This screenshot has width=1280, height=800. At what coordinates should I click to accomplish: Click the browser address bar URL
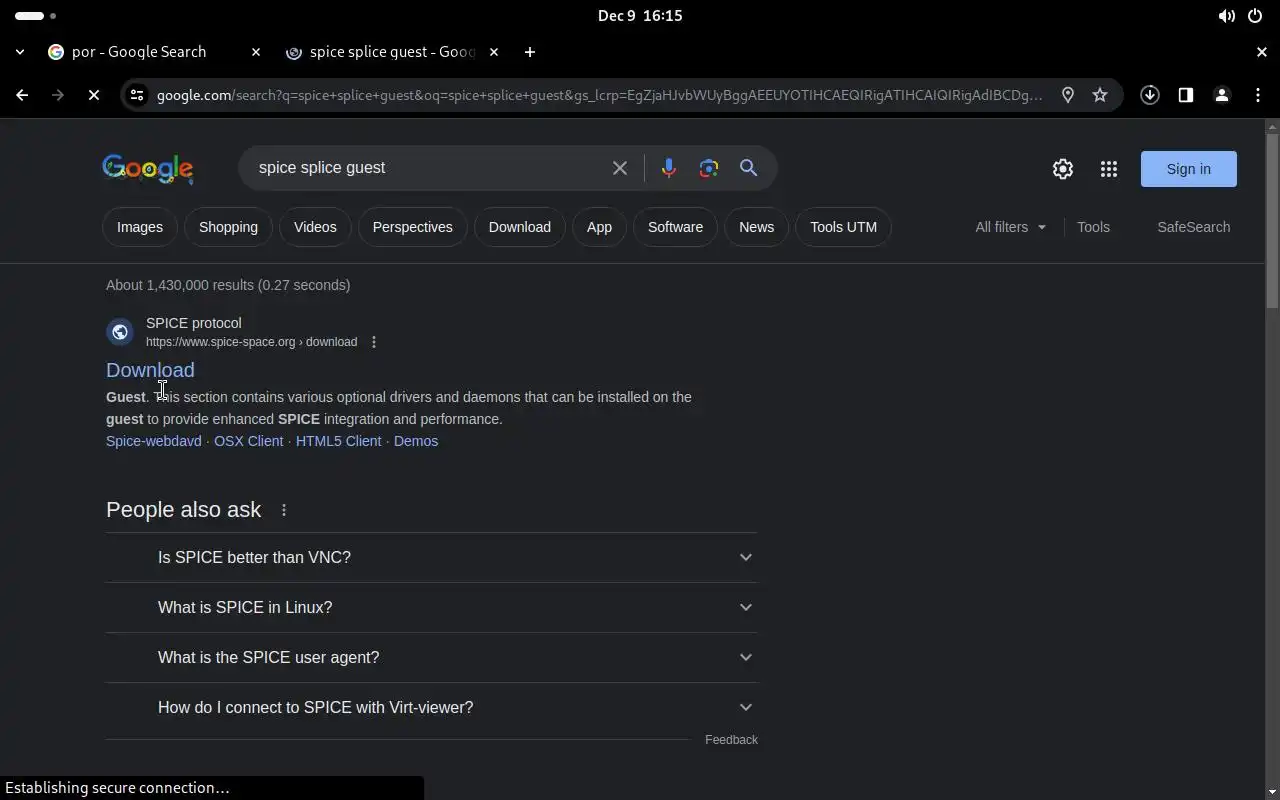(599, 95)
